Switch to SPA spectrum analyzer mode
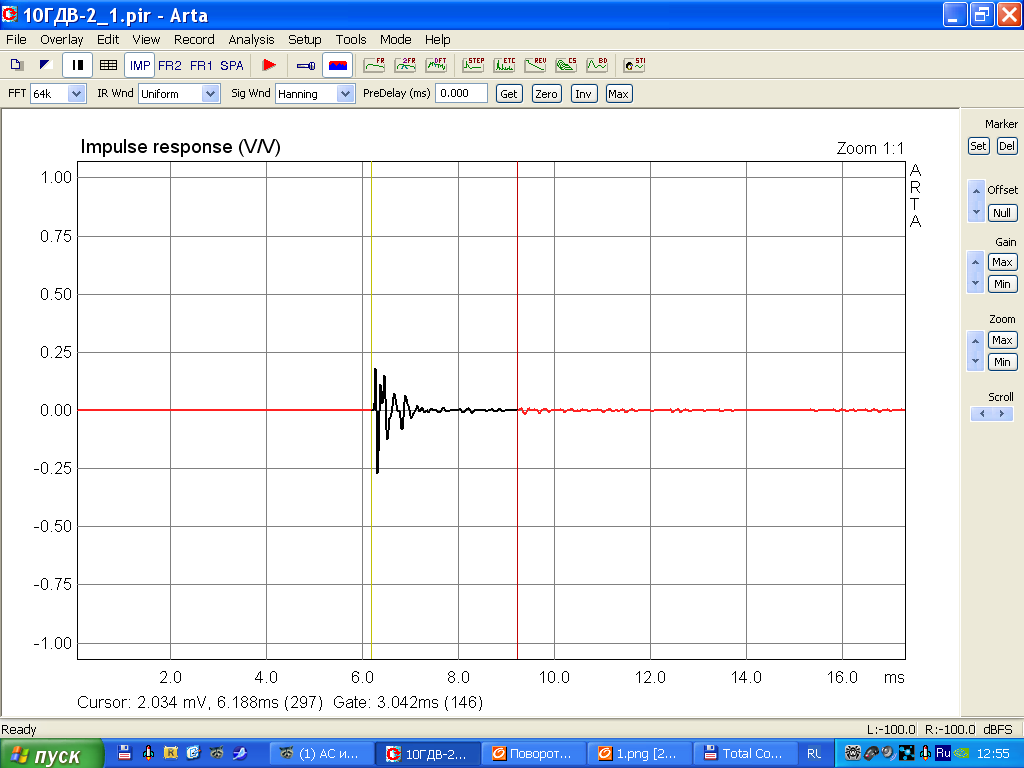The image size is (1024, 768). (232, 65)
